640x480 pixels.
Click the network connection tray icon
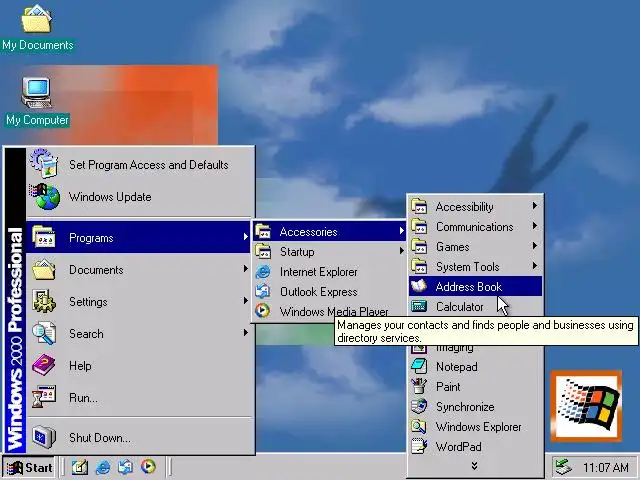pyautogui.click(x=564, y=467)
